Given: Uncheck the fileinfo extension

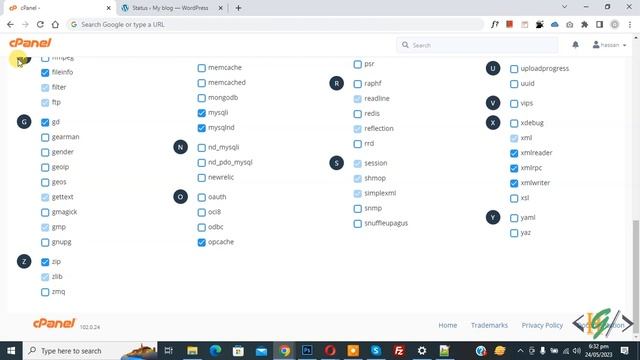Looking at the screenshot, I should point(45,73).
